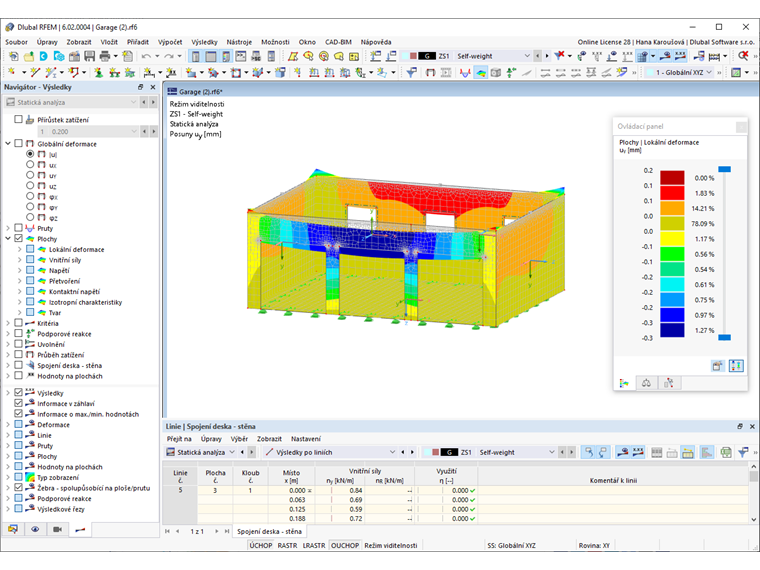
Task: Select the ux deformation radio button
Action: tap(30, 164)
